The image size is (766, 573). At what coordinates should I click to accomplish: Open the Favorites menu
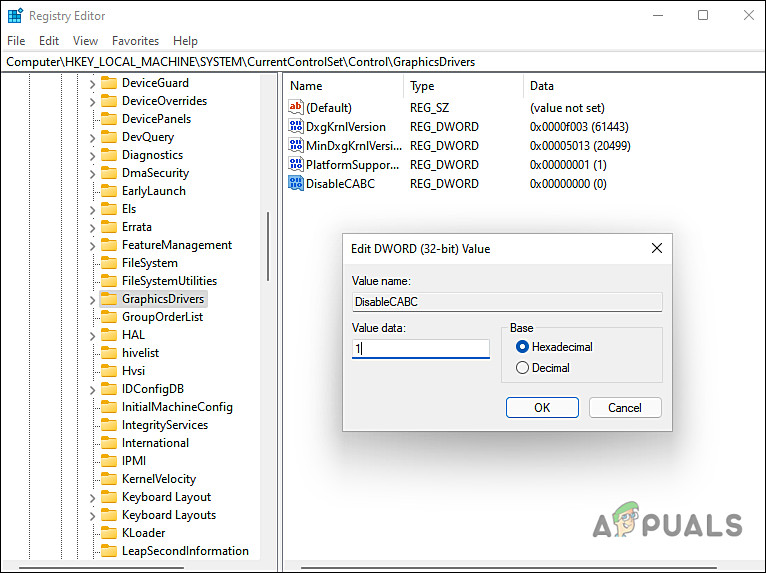[135, 41]
